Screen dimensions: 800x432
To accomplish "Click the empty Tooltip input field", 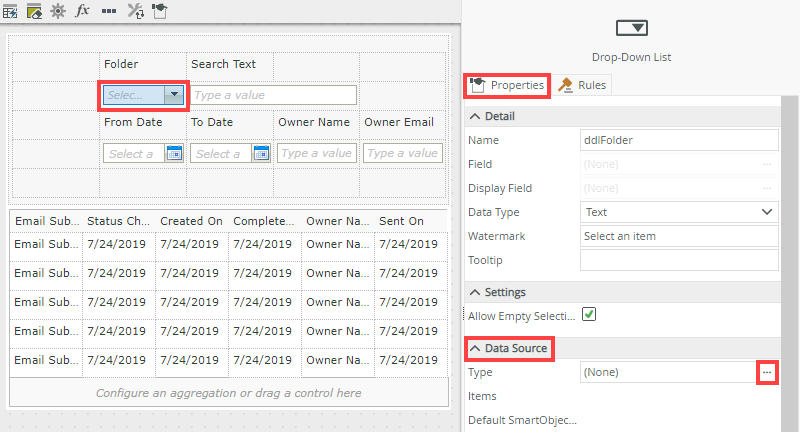I will tap(679, 260).
